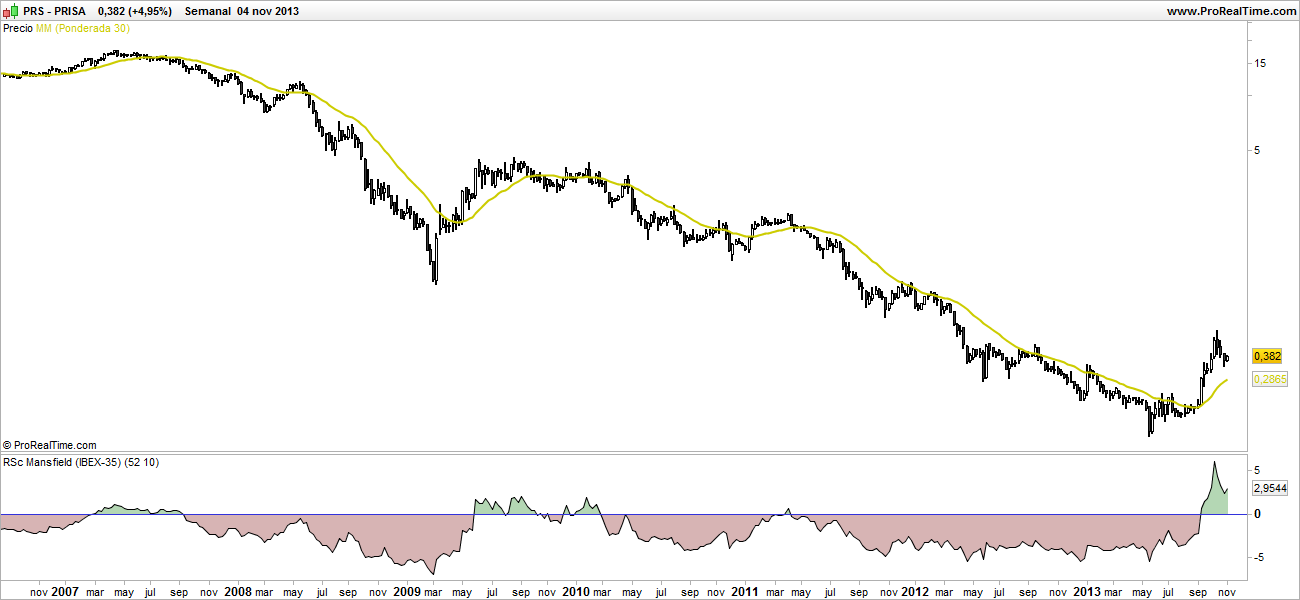Screen dimensions: 1300x600
Task: Click the yellow 0,2865 moving average tag
Action: (x=1270, y=380)
